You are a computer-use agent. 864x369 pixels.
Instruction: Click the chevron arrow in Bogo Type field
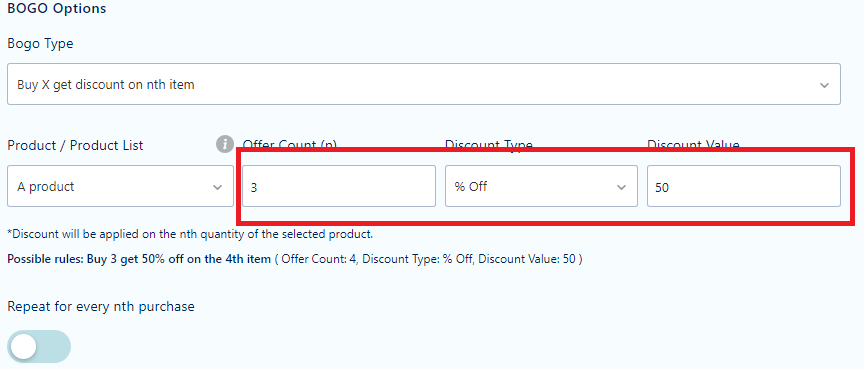pyautogui.click(x=824, y=85)
